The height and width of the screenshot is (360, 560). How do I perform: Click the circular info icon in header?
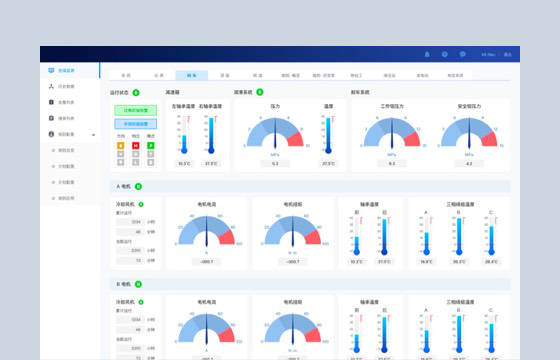445,54
